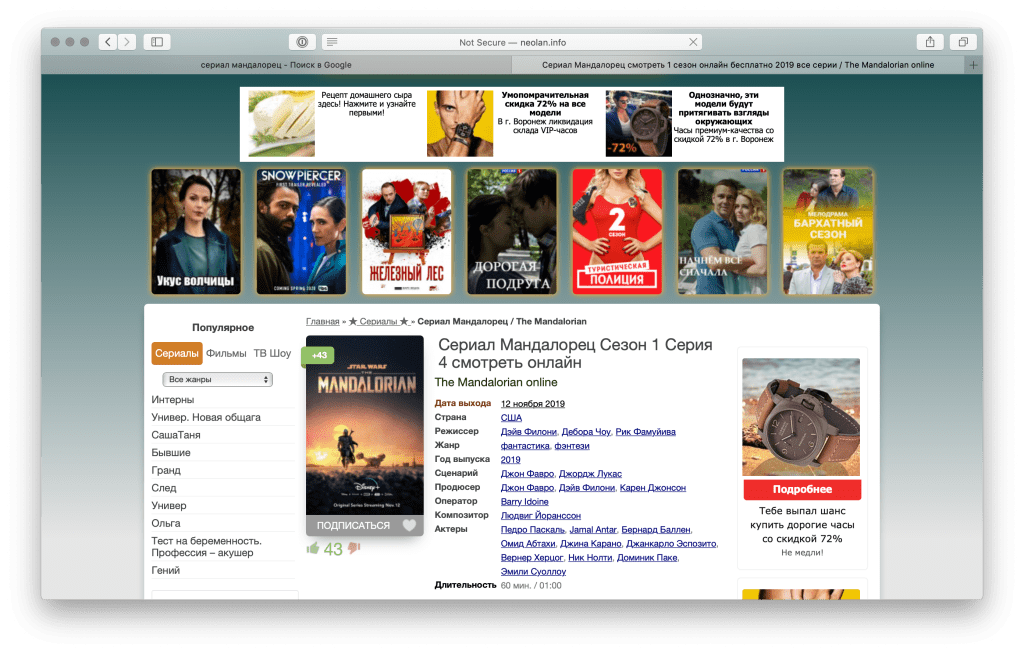
Task: Add a new tab with plus button
Action: tap(973, 65)
